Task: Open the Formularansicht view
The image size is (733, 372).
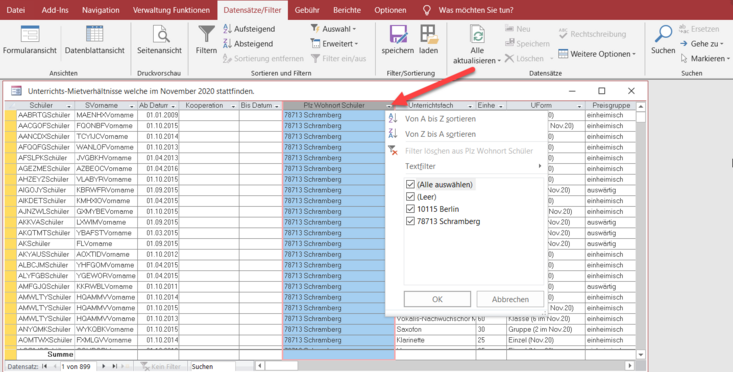Action: (30, 40)
